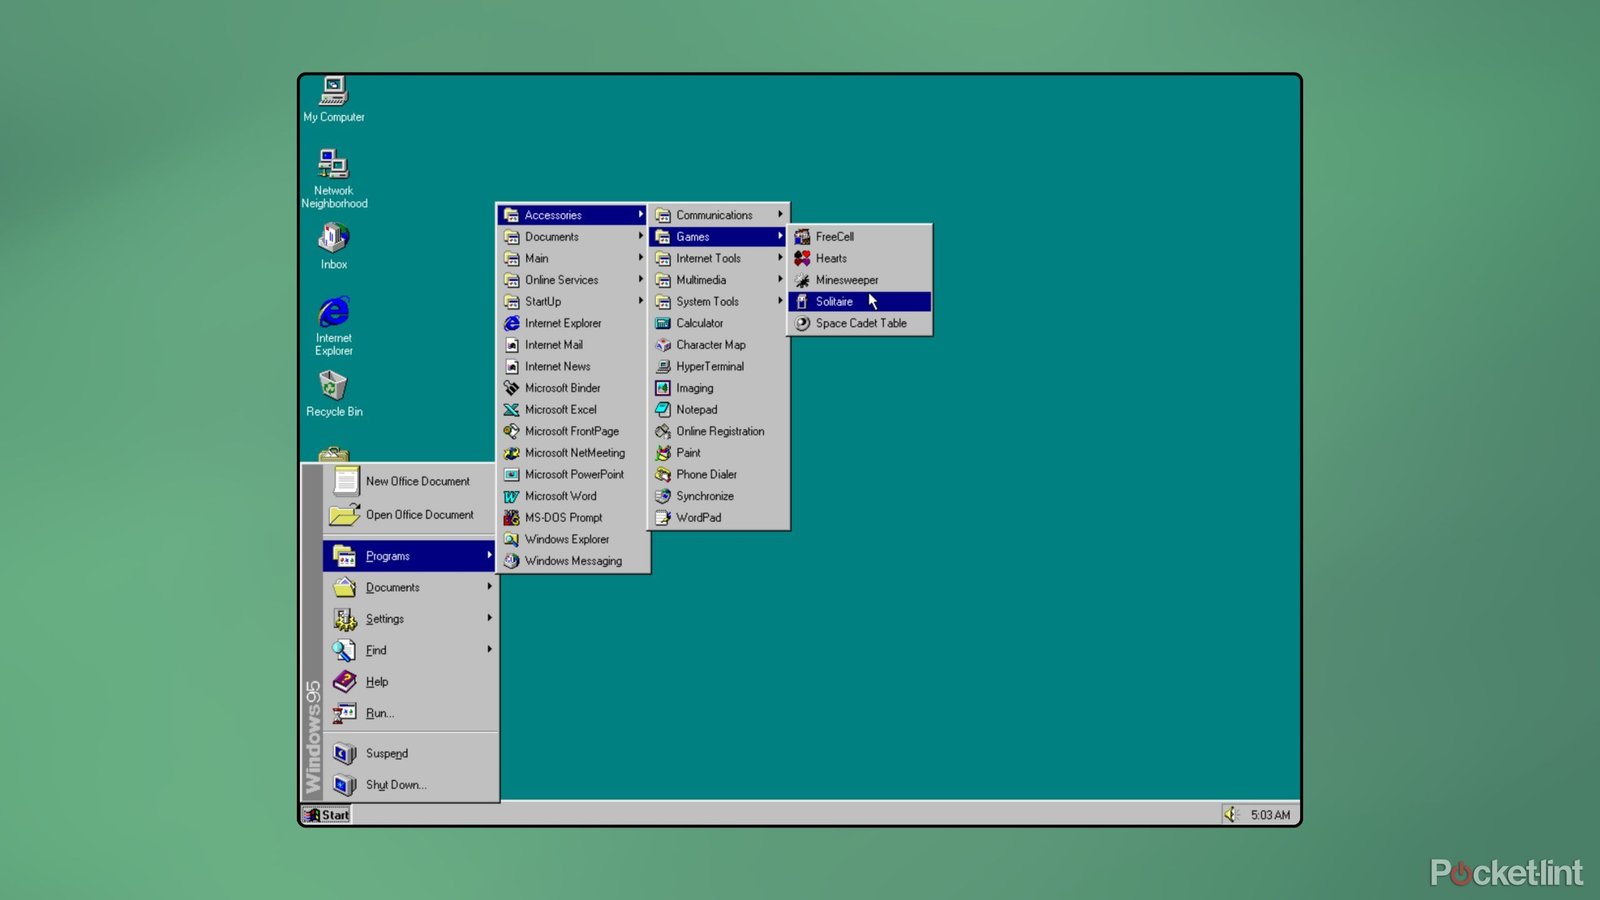Screen dimensions: 1600x900
Task: Click the volume speaker tray icon
Action: point(1231,815)
